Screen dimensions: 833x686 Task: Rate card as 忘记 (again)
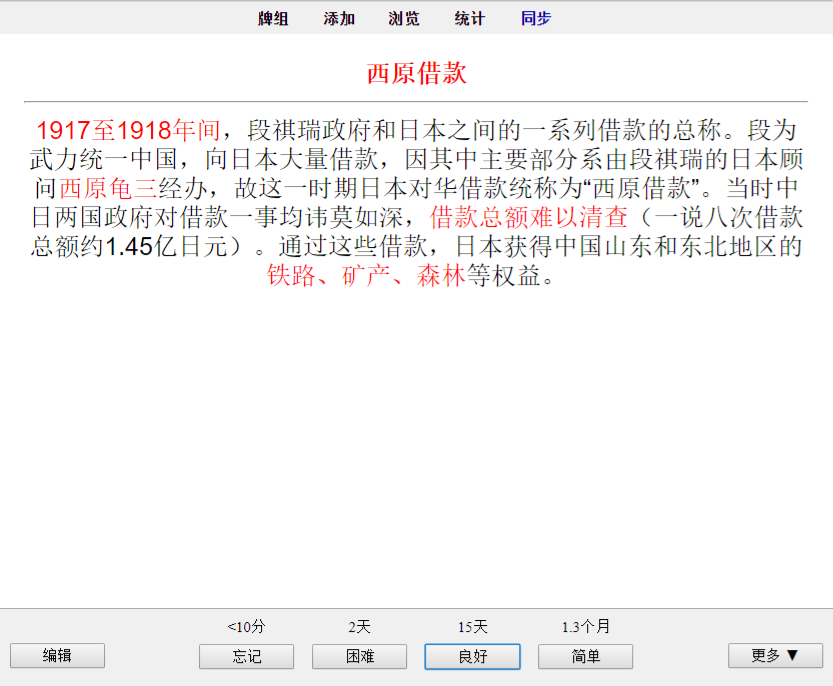pos(246,656)
